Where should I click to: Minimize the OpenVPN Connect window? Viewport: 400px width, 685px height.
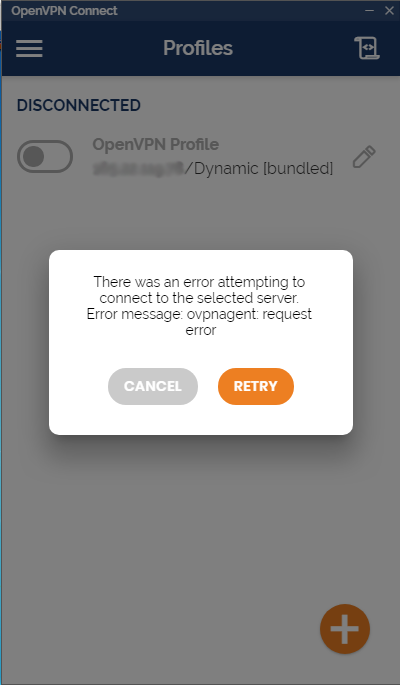(369, 10)
